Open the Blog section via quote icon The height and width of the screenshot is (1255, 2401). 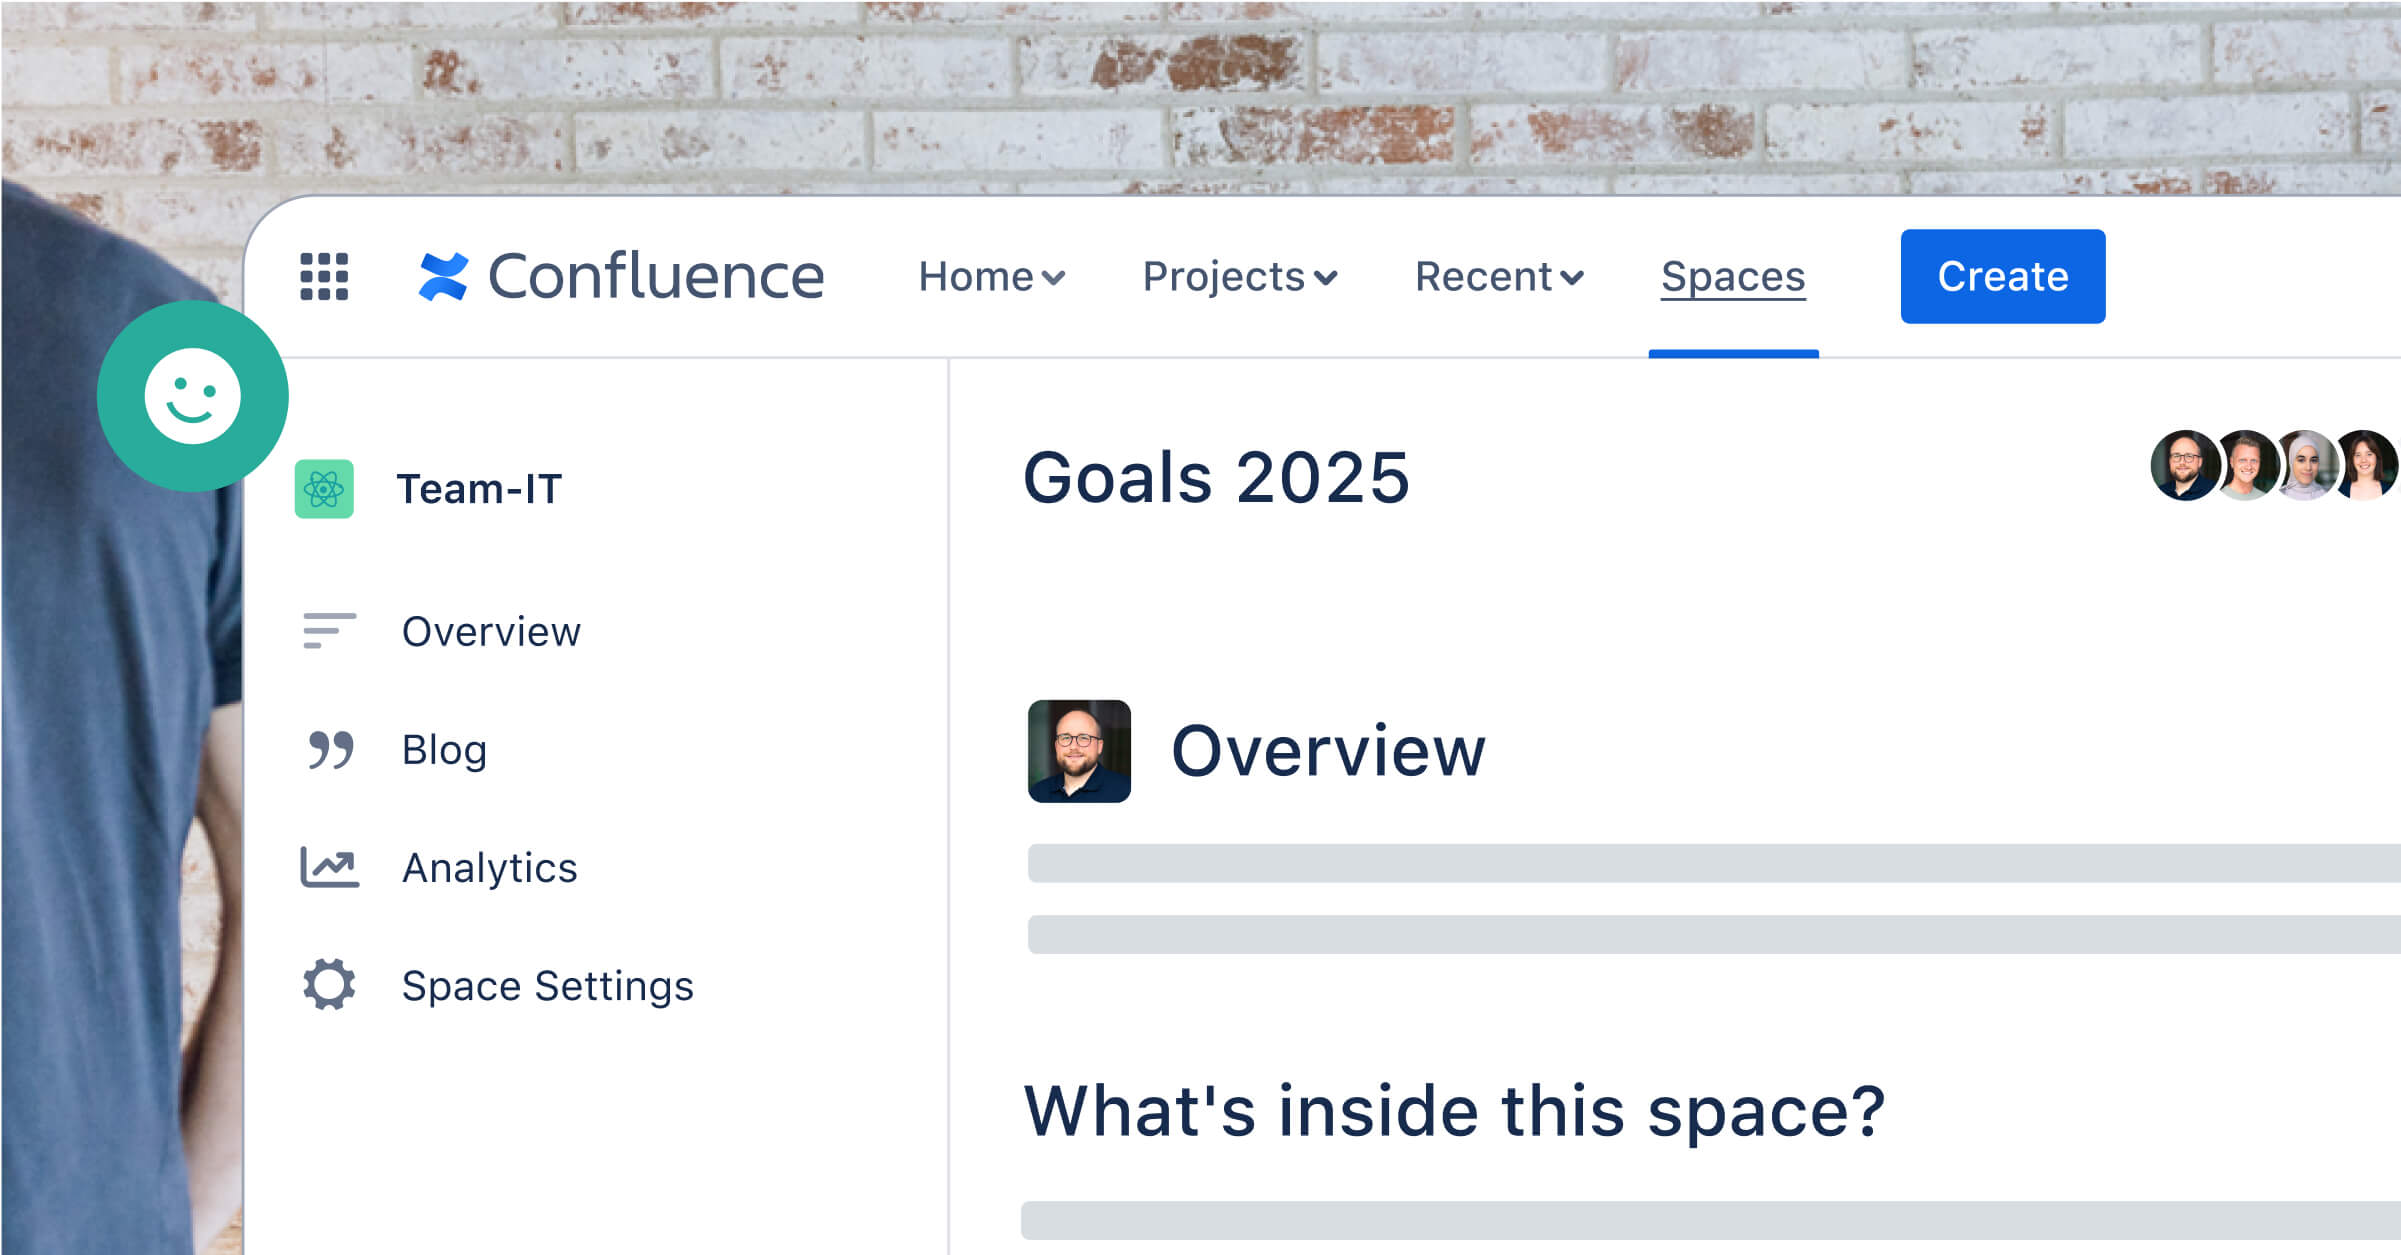point(327,749)
